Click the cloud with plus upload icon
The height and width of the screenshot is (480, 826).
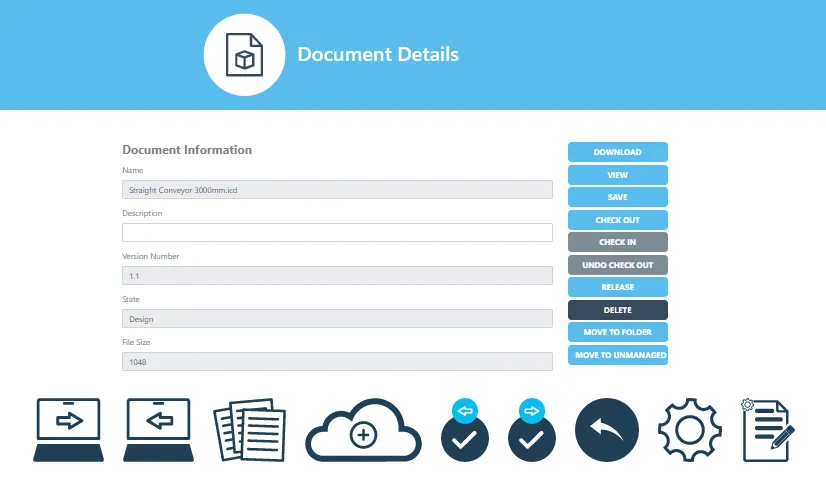click(363, 430)
